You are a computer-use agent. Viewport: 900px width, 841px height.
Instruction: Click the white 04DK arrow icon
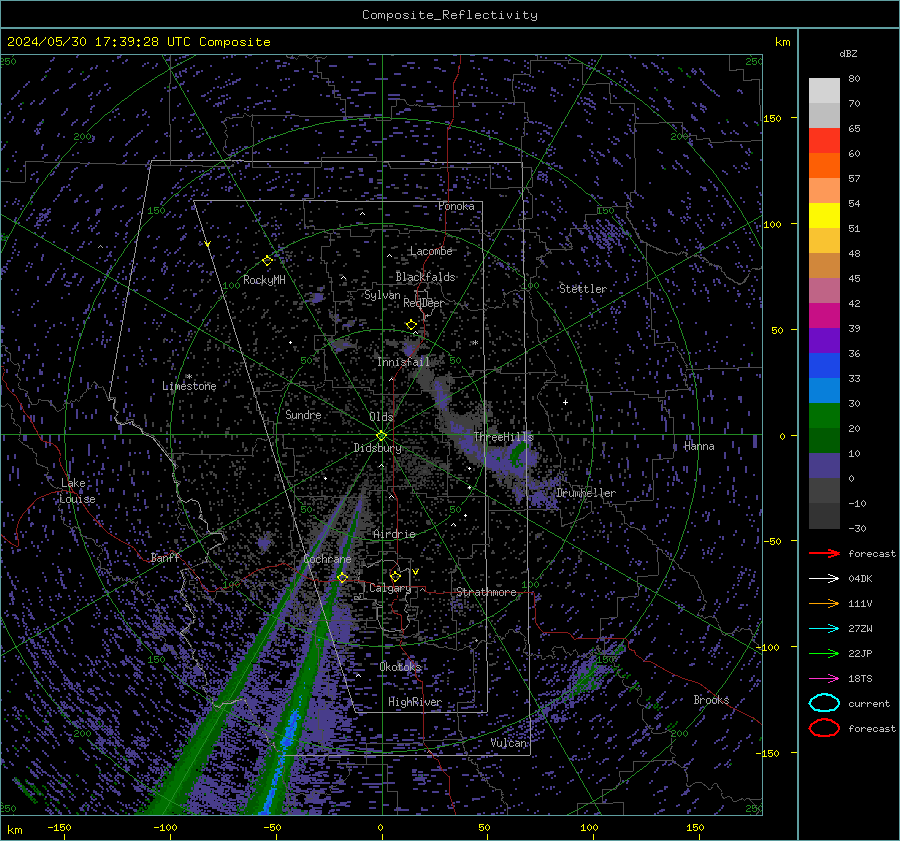[x=824, y=579]
